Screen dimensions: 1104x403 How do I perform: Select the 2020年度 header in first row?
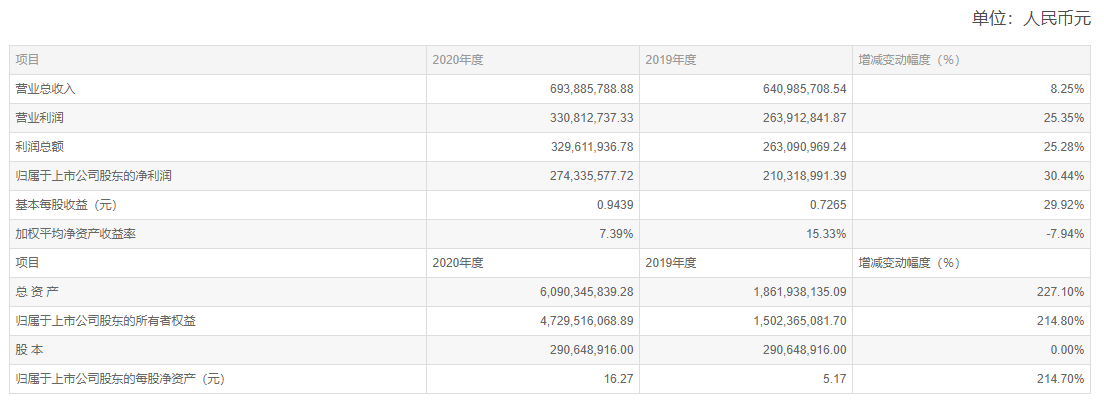[458, 60]
